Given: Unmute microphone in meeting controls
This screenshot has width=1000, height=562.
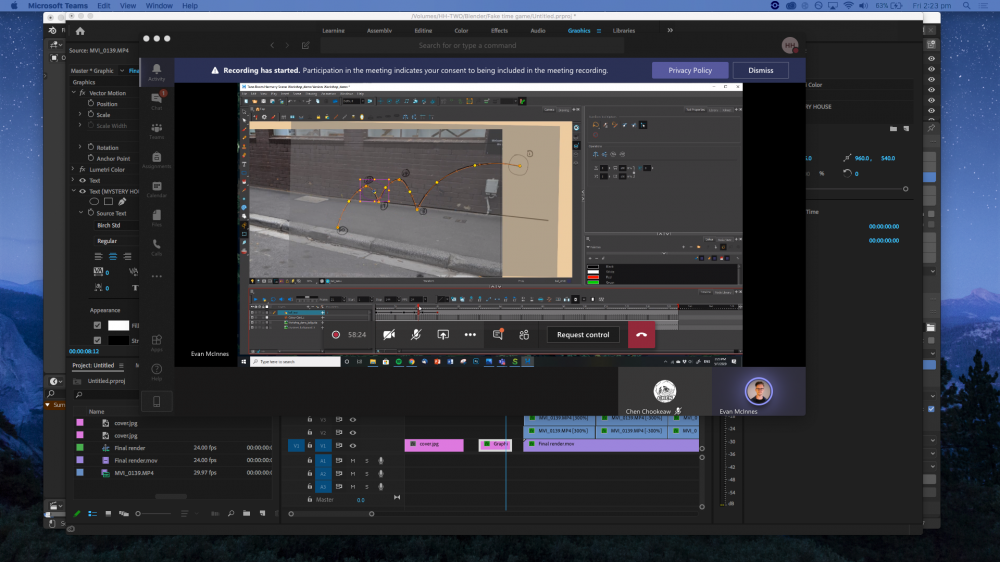Looking at the screenshot, I should pos(416,335).
